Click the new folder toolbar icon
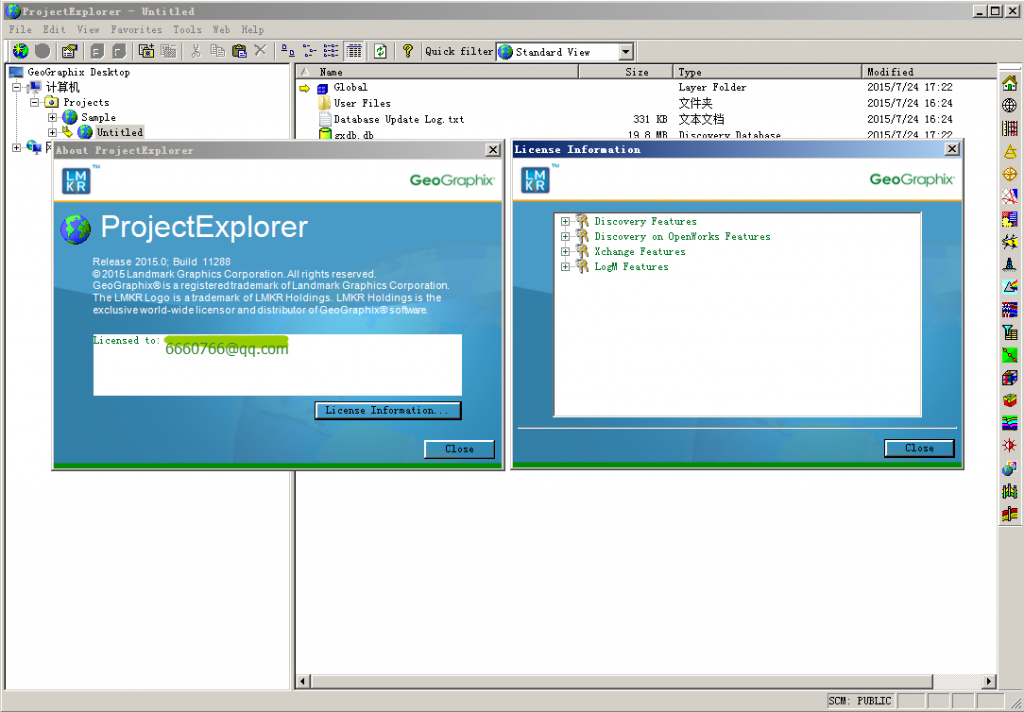 [x=146, y=51]
